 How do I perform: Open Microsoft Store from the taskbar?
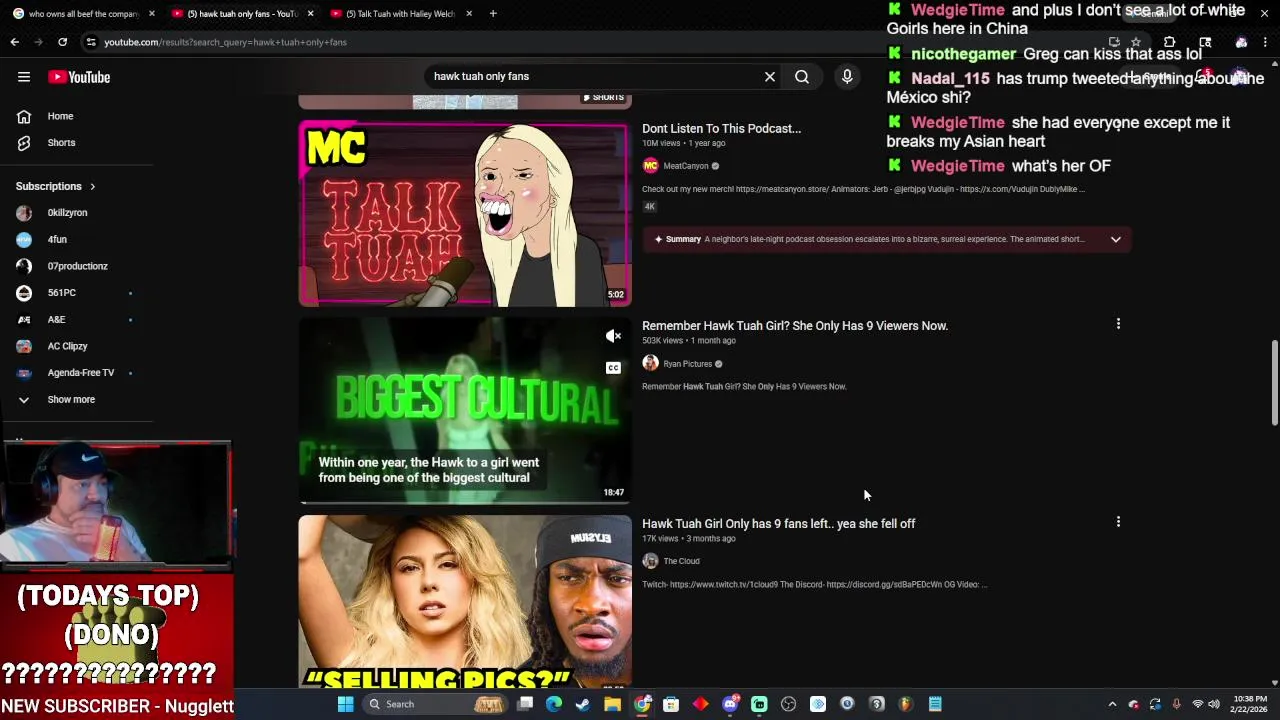(x=671, y=704)
